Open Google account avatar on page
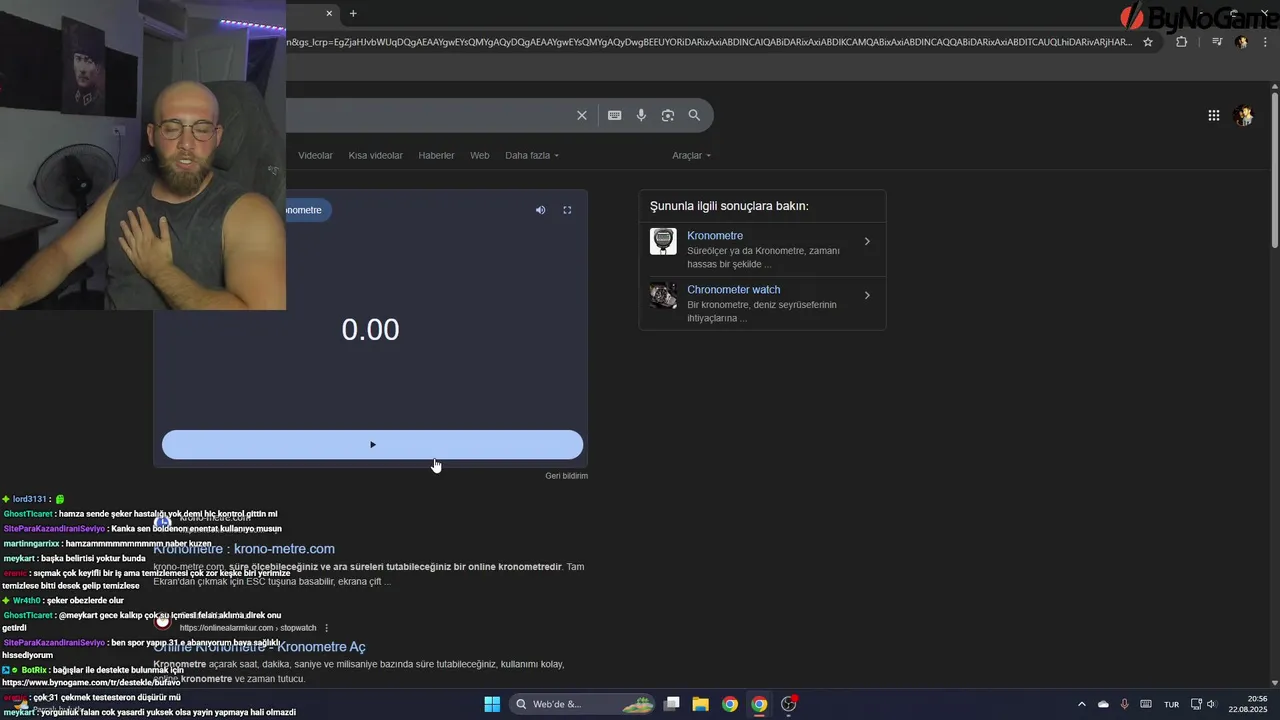Screen dimensions: 1280x720 tap(1244, 115)
